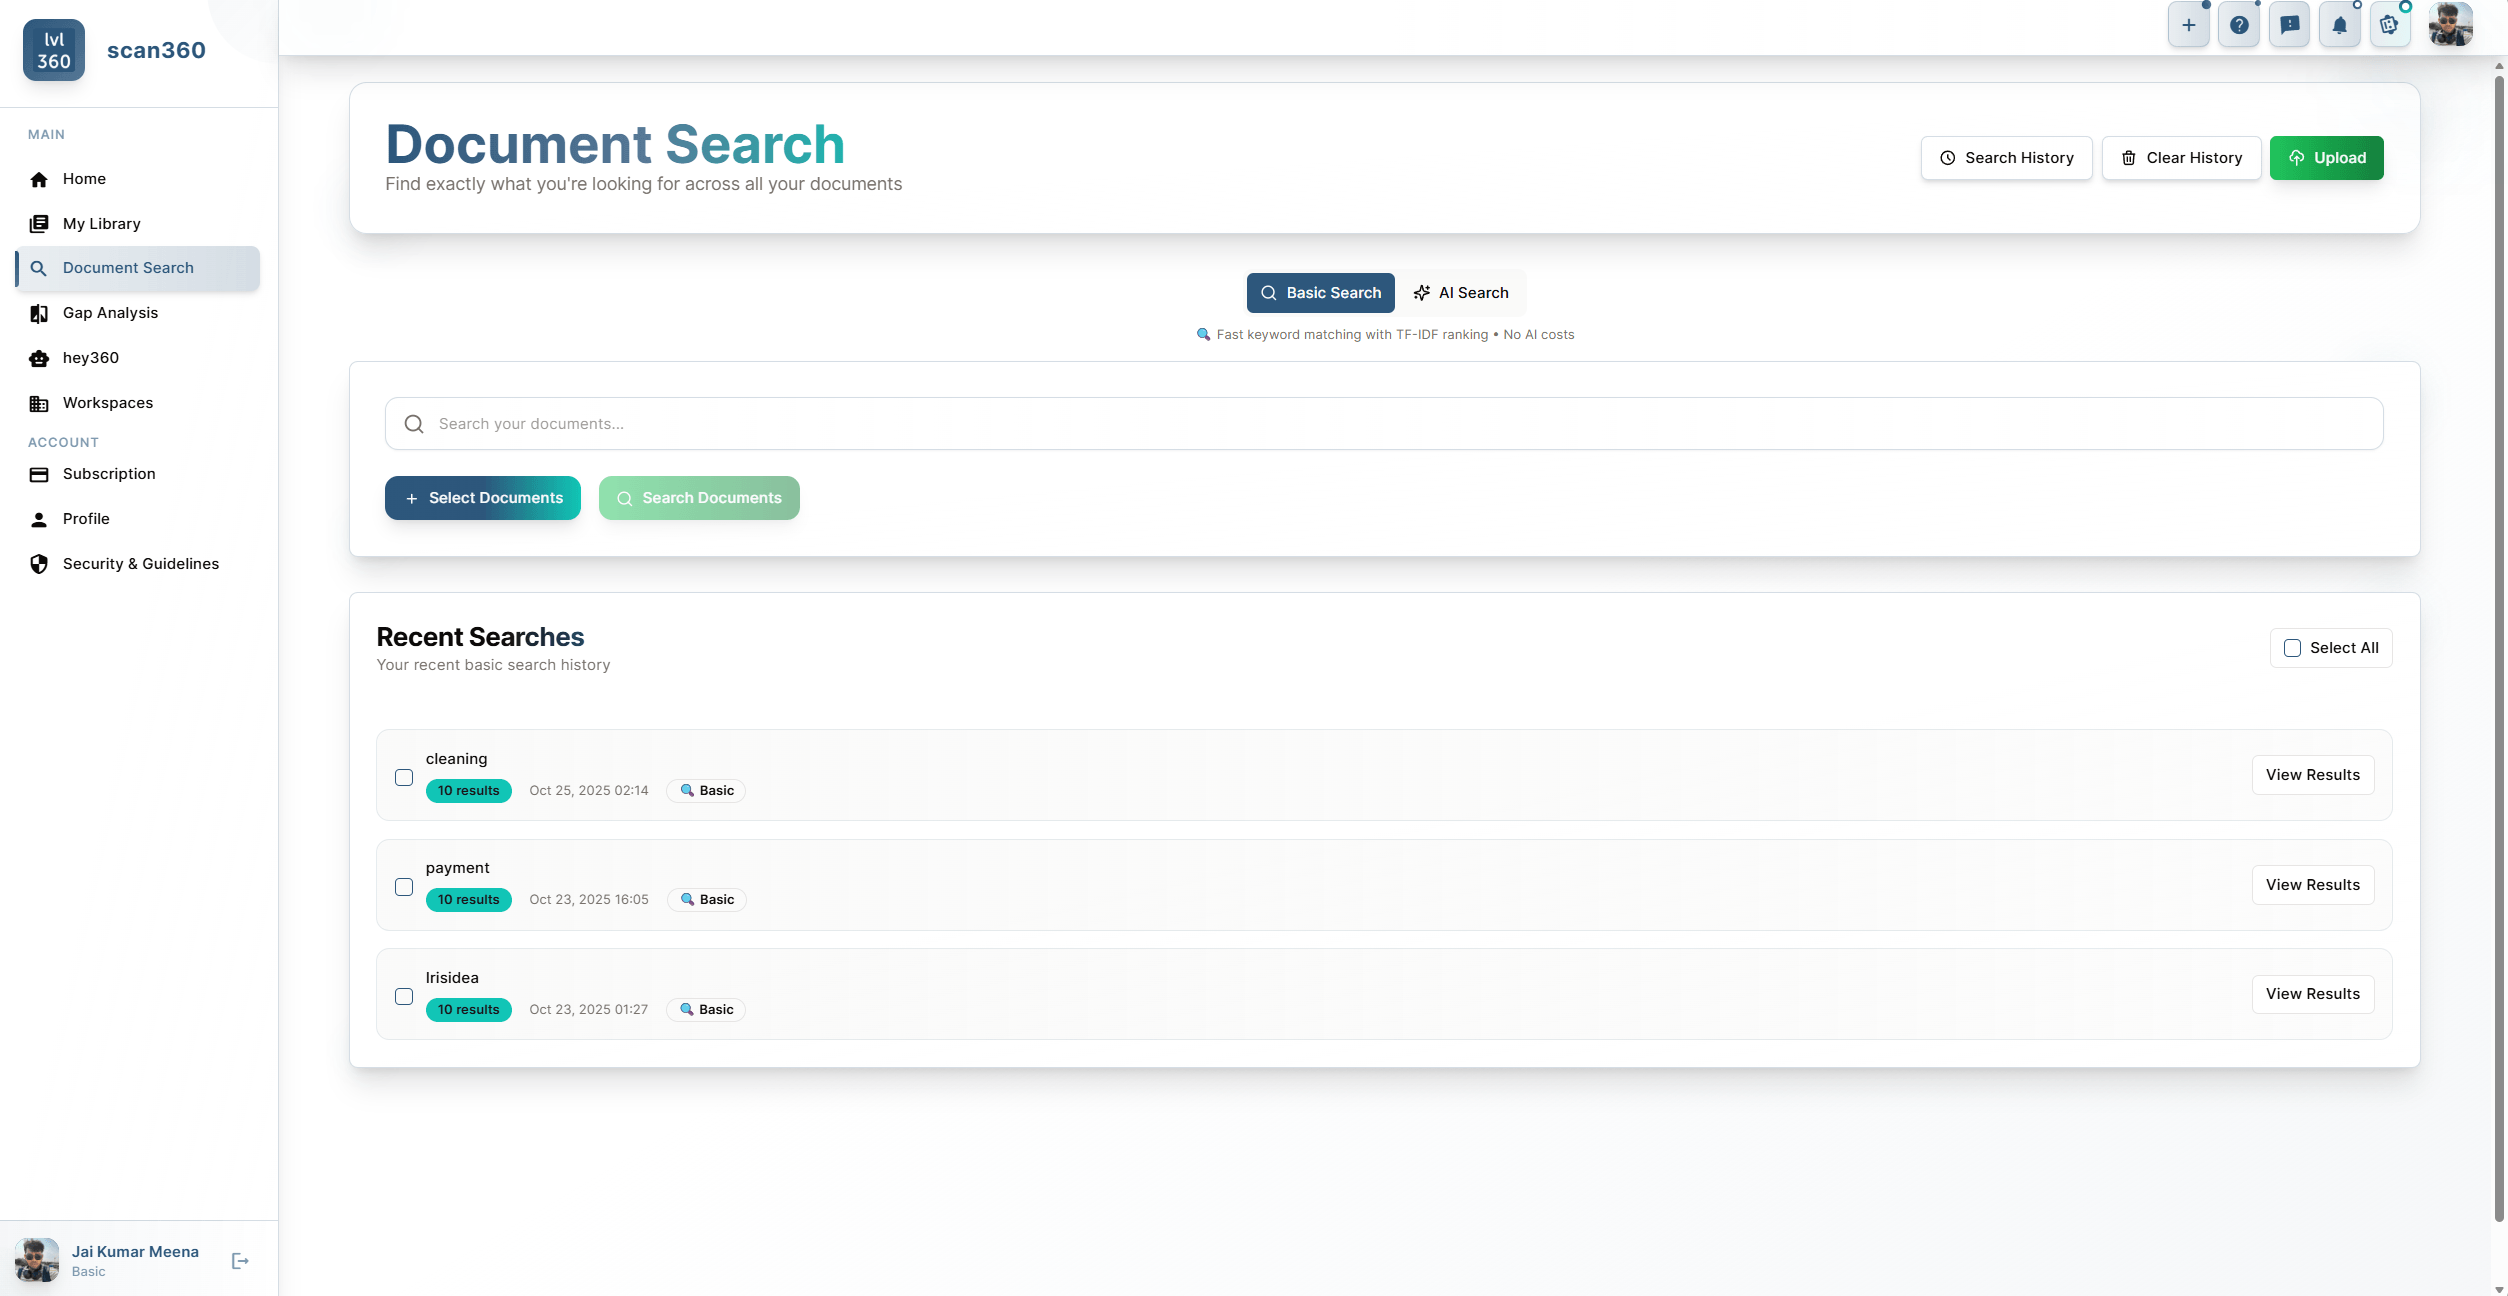Check the checkbox for the payment search
This screenshot has height=1296, width=2508.
404,887
